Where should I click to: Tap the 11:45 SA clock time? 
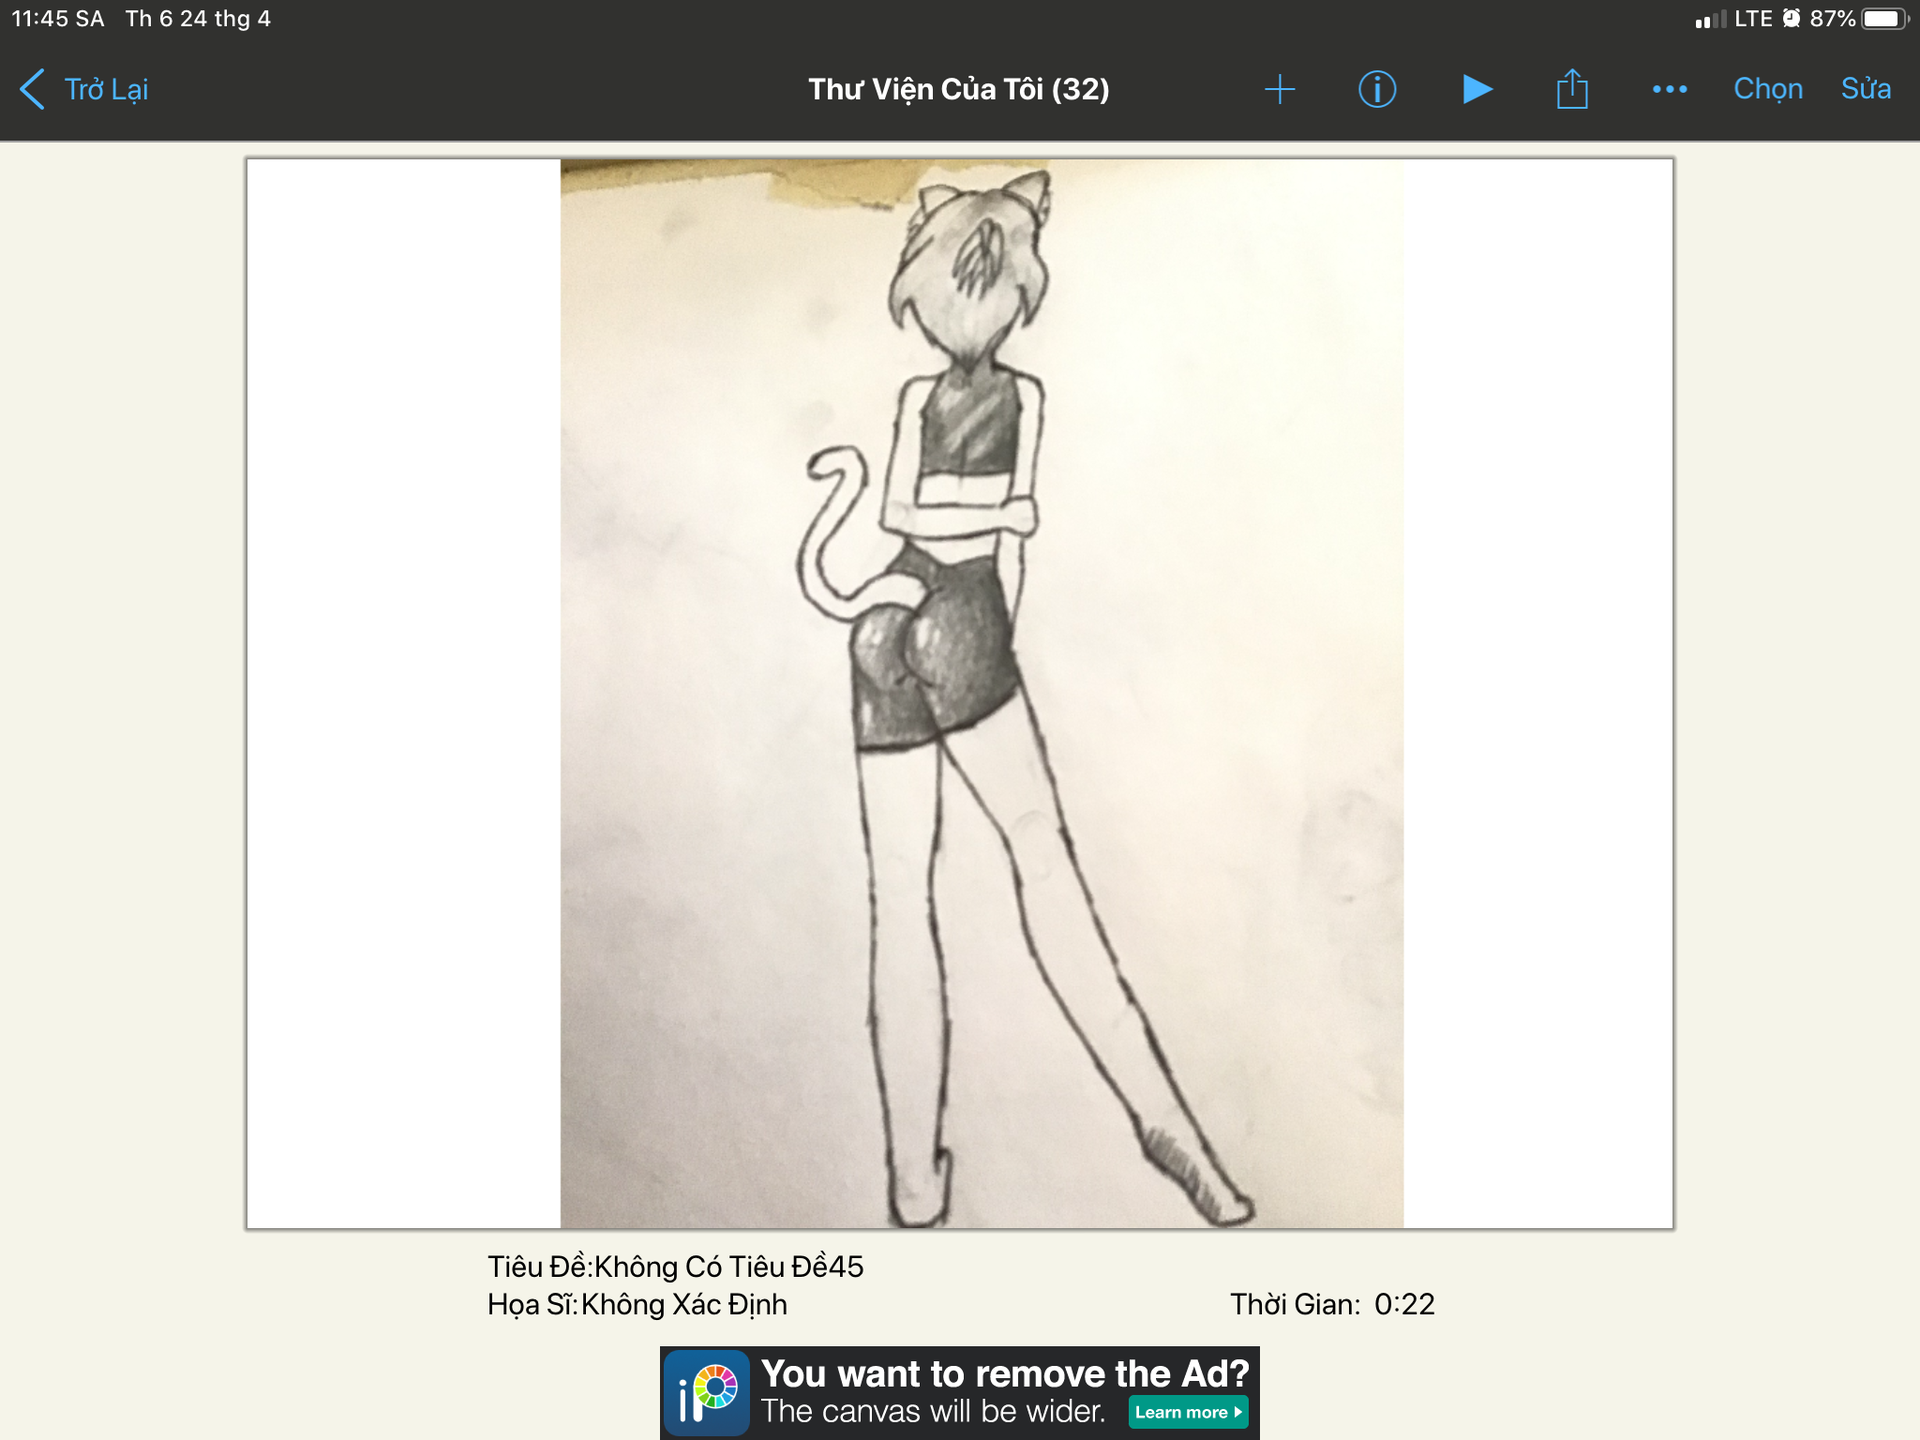(x=58, y=19)
